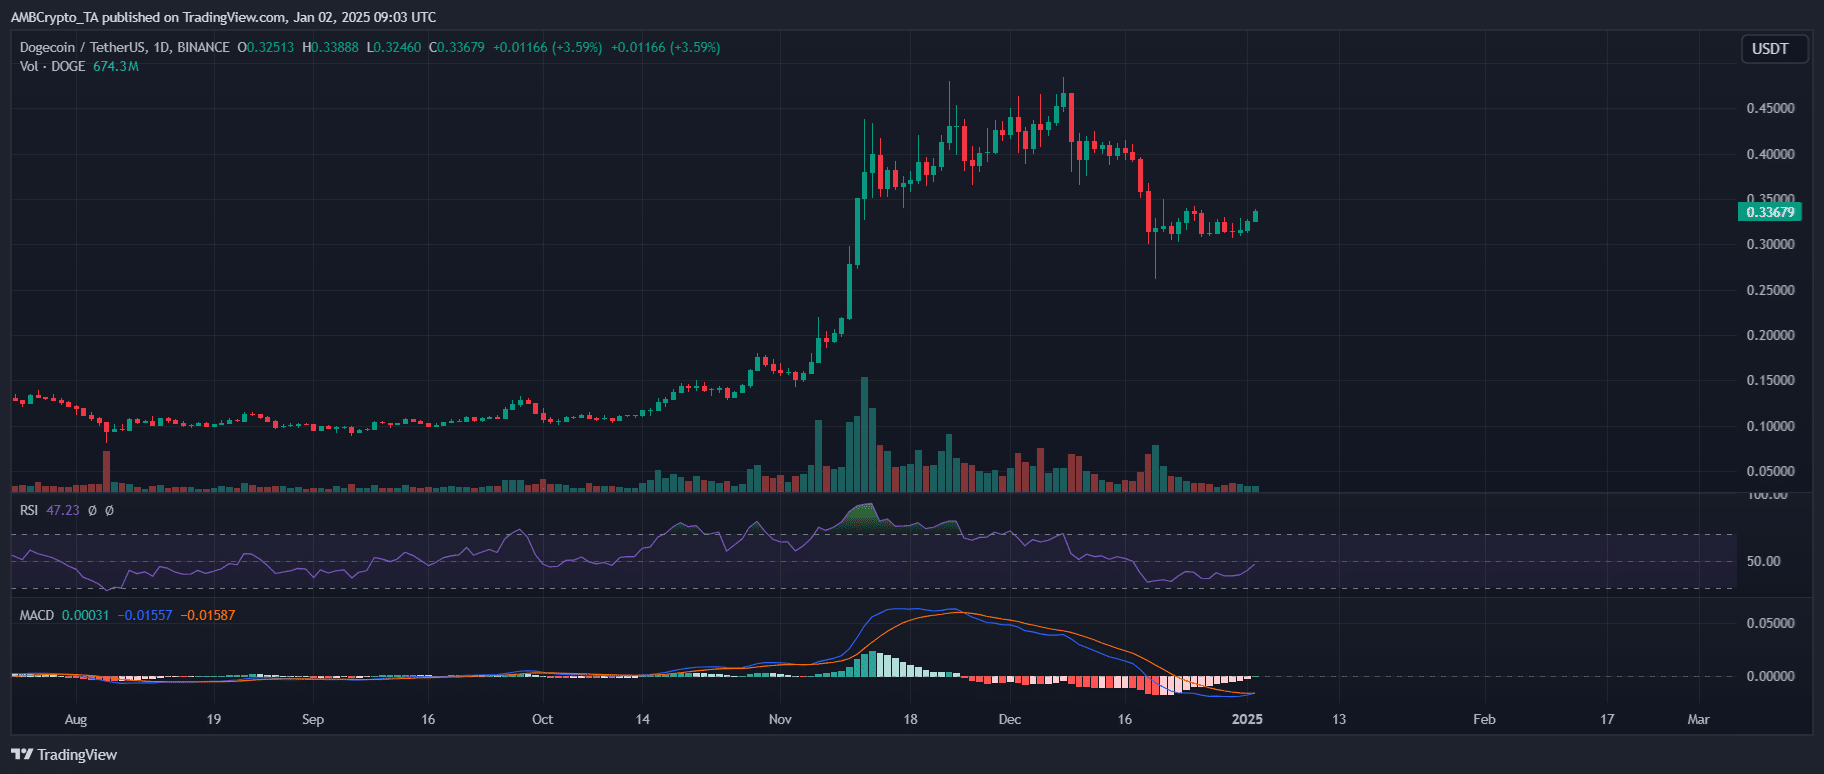Click the 13 date label after 2025
The height and width of the screenshot is (774, 1824).
coord(1338,719)
